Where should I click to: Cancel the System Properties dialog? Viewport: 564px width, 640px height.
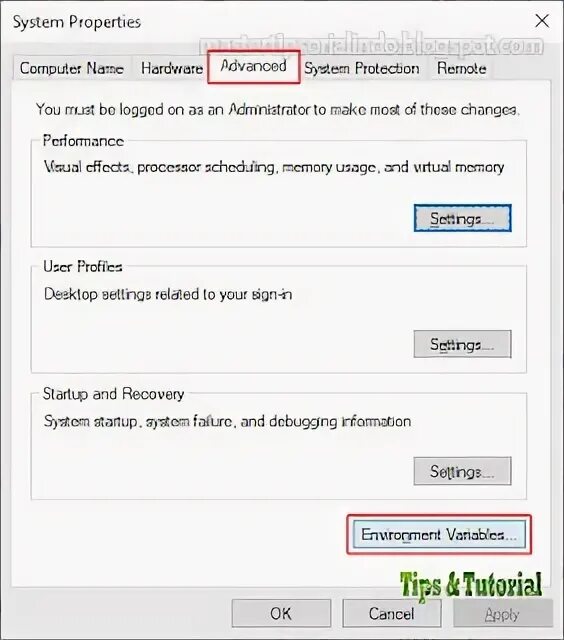click(x=392, y=613)
